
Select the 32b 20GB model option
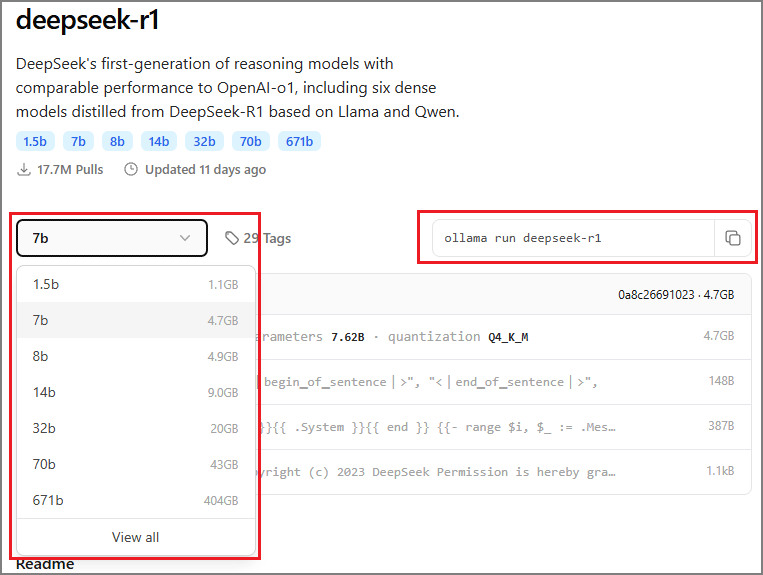[135, 428]
